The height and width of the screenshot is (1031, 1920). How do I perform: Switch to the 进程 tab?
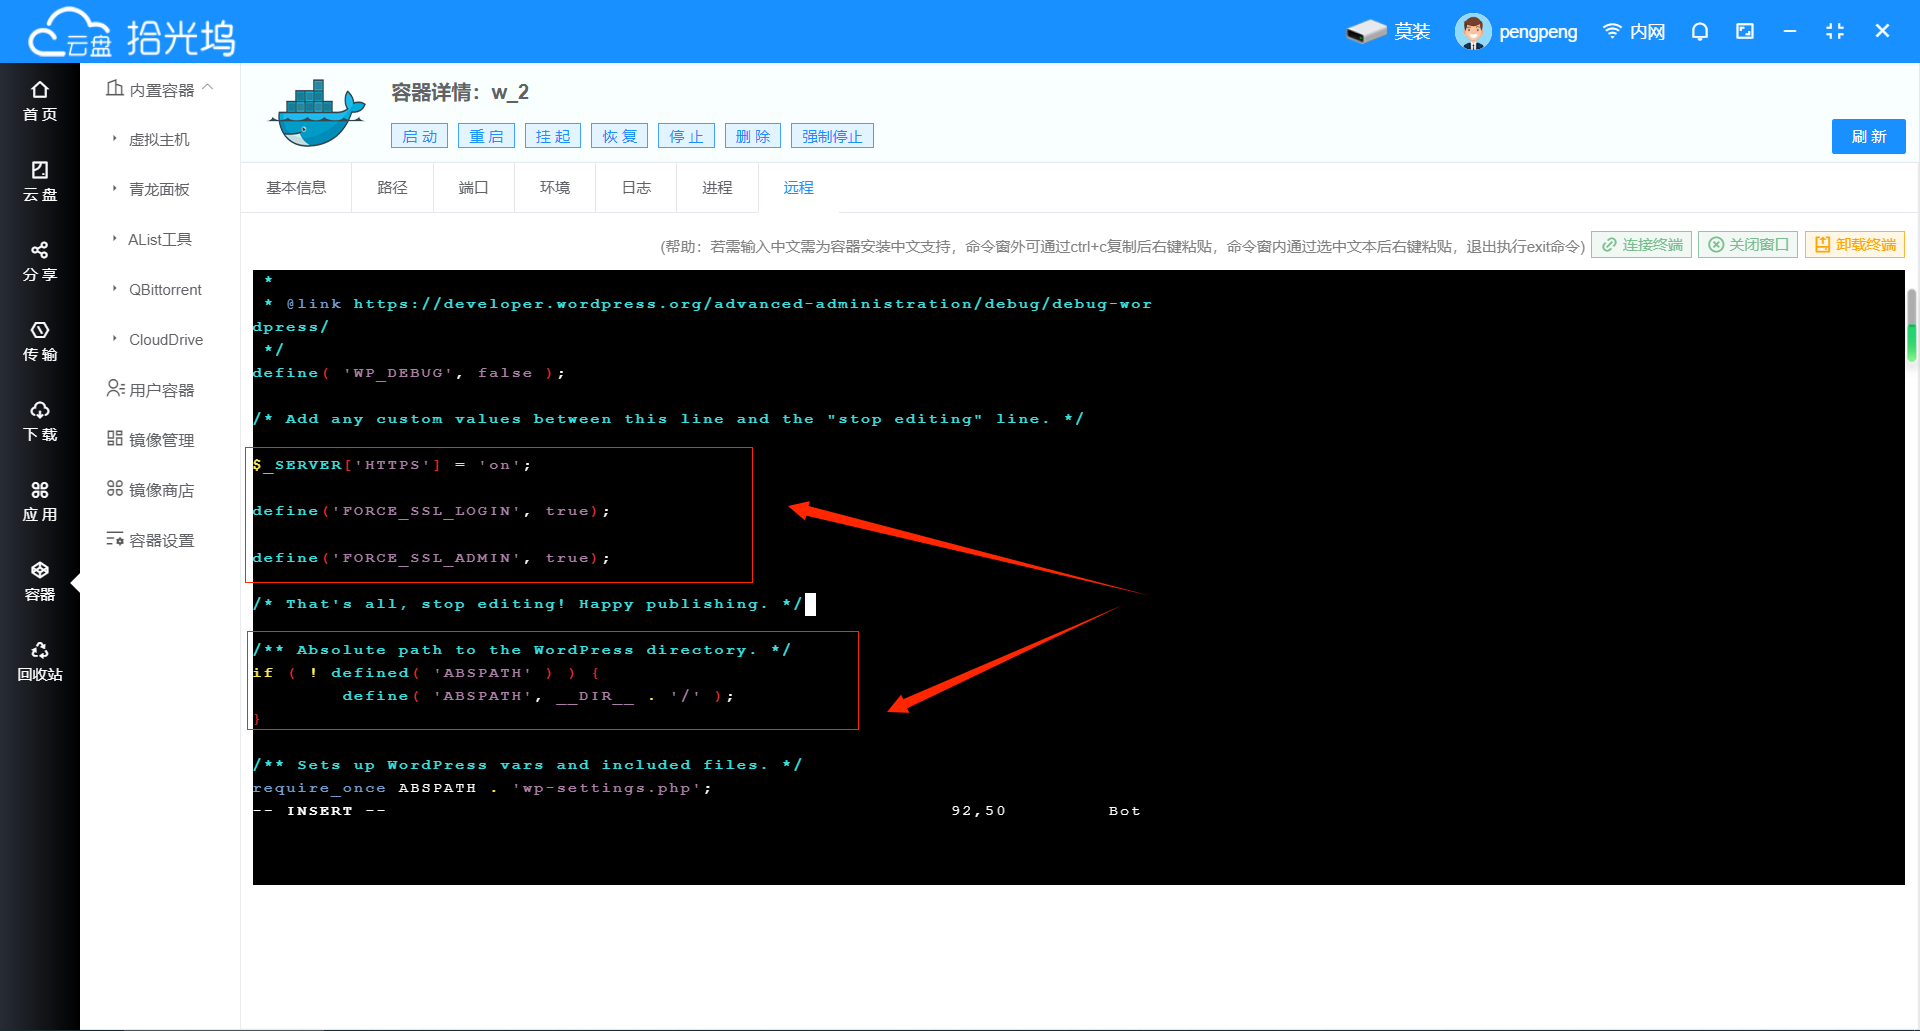(x=717, y=187)
